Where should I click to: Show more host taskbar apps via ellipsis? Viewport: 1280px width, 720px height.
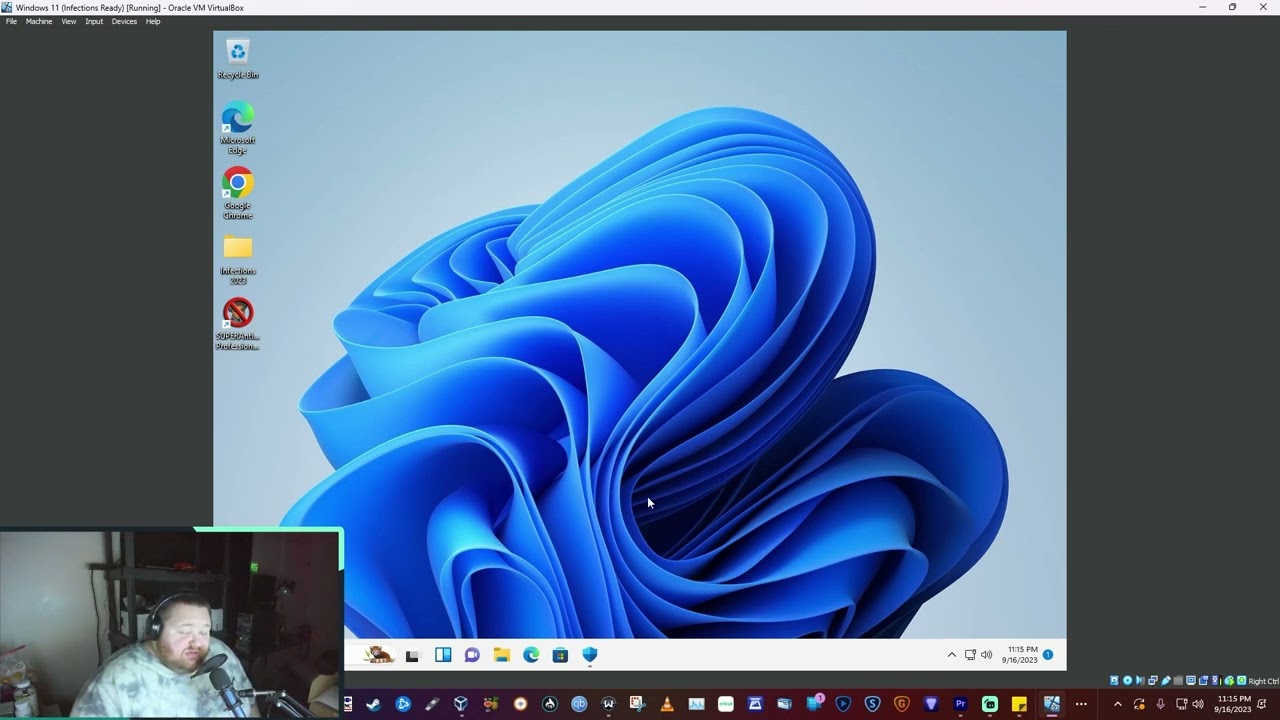coord(1081,704)
